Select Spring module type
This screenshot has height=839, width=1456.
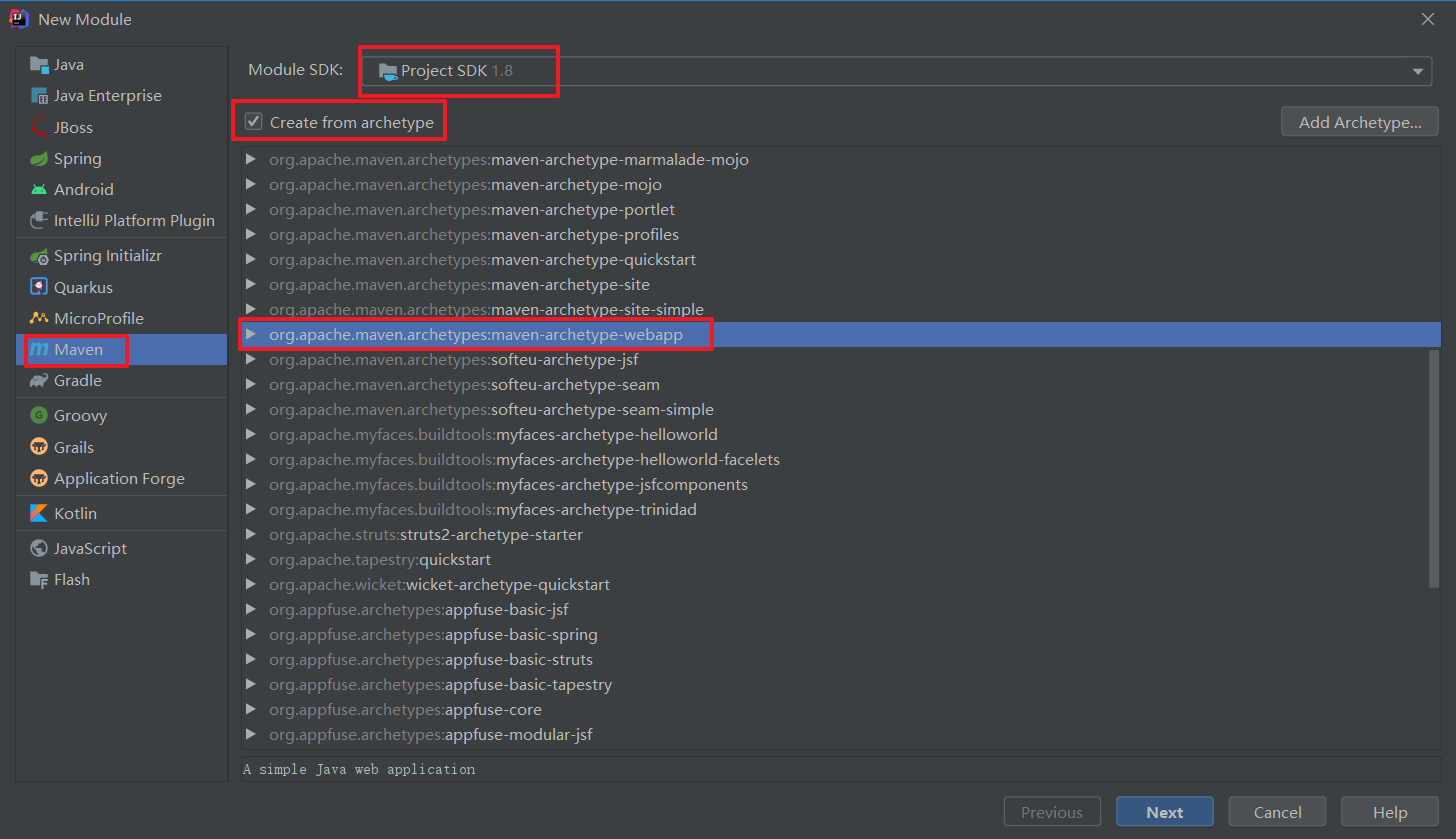pos(121,159)
